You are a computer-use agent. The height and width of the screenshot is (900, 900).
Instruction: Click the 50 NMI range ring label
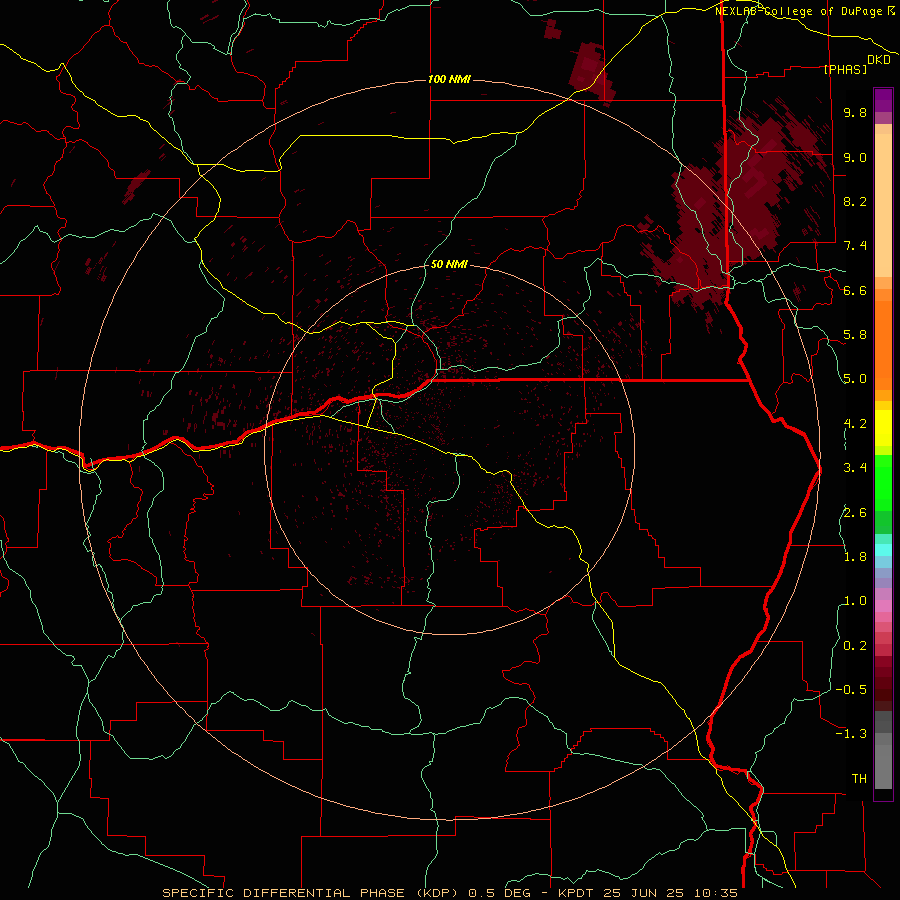(449, 265)
